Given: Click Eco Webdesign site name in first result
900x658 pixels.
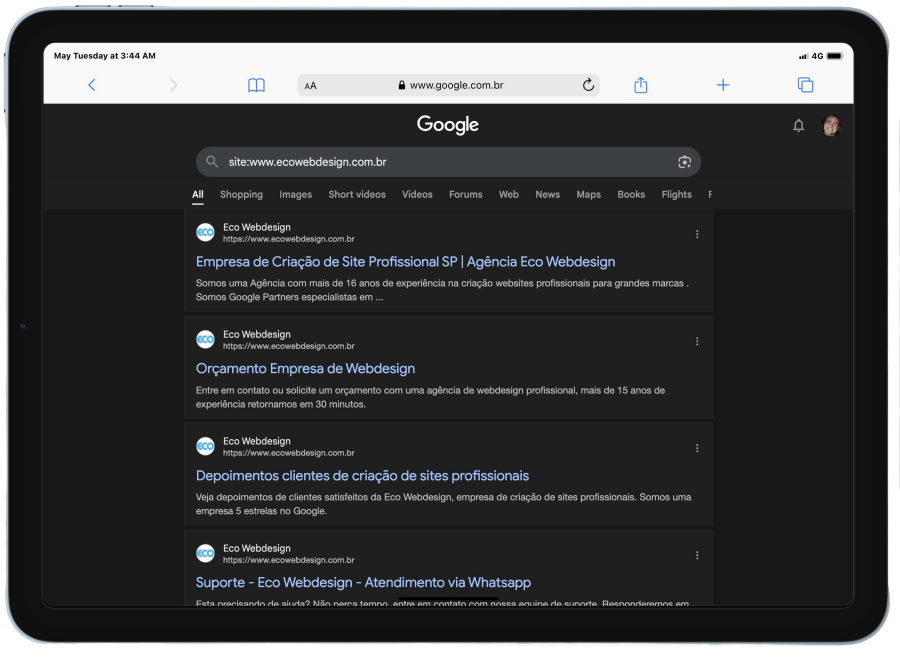Looking at the screenshot, I should pyautogui.click(x=257, y=227).
